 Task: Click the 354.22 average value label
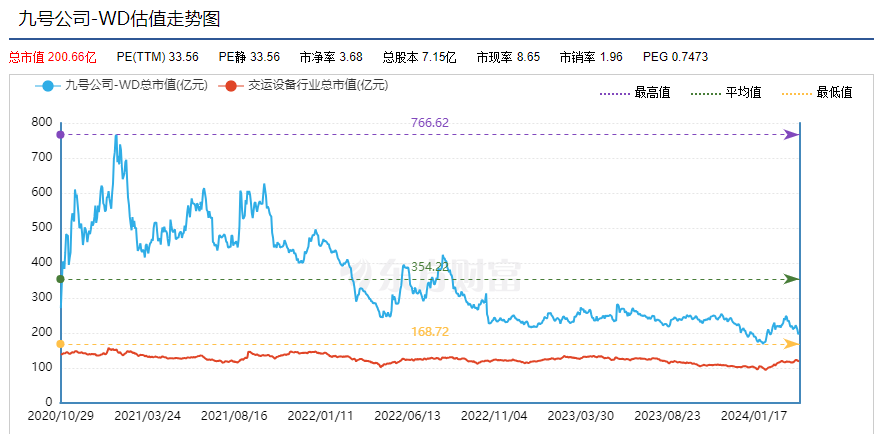tap(430, 267)
